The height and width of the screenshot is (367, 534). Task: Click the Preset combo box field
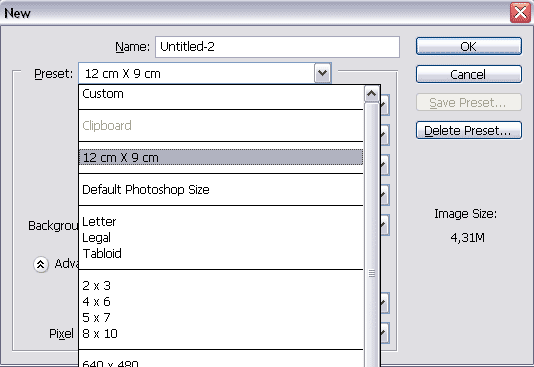pos(205,73)
